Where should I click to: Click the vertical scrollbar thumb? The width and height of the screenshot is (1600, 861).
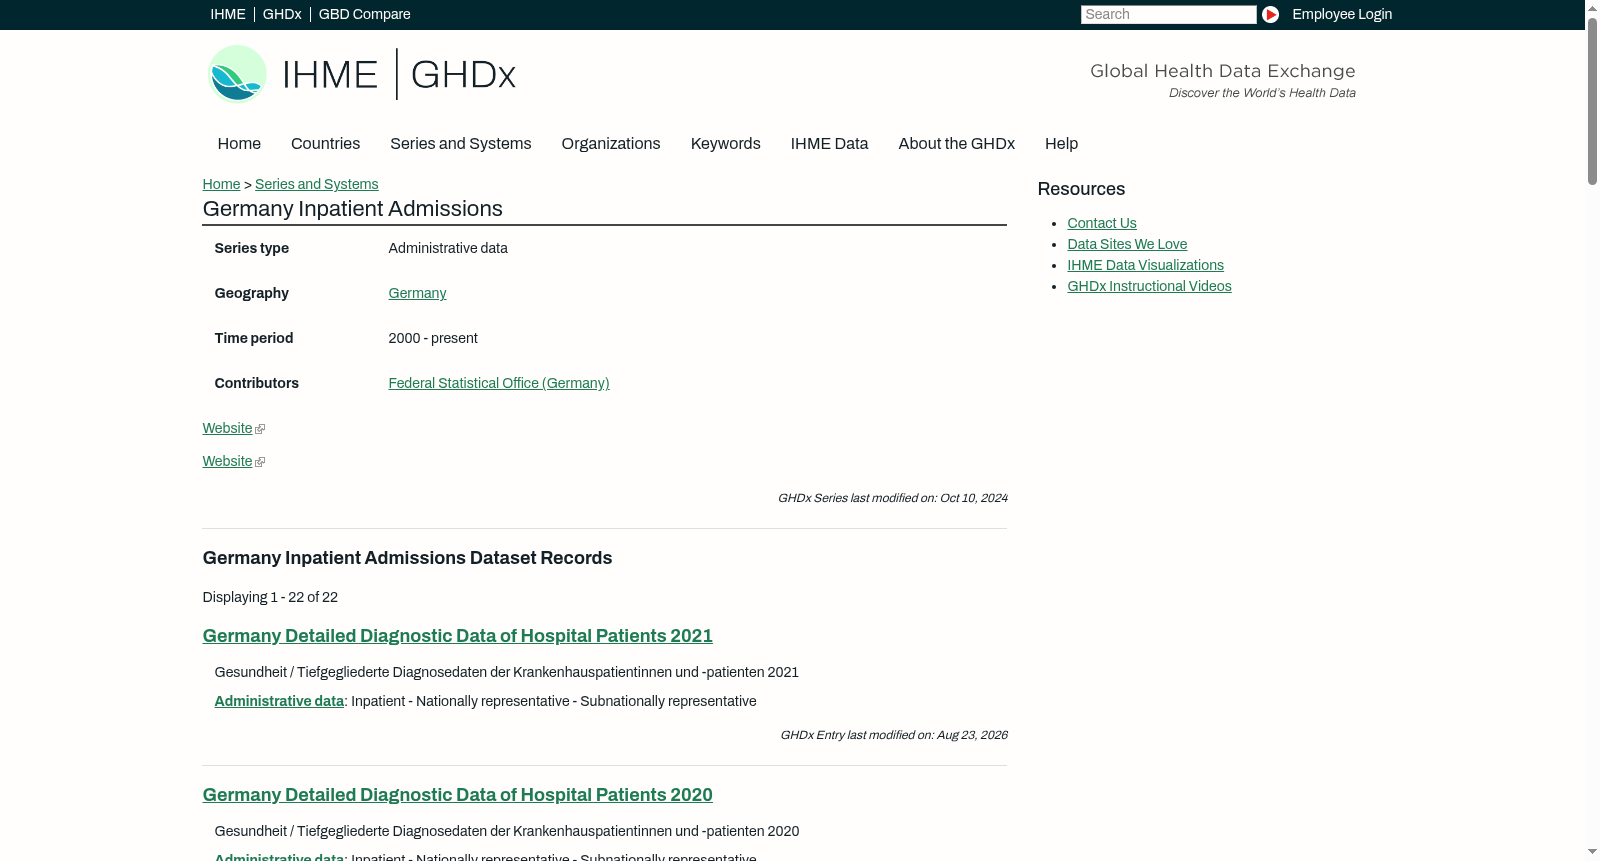point(1592,100)
